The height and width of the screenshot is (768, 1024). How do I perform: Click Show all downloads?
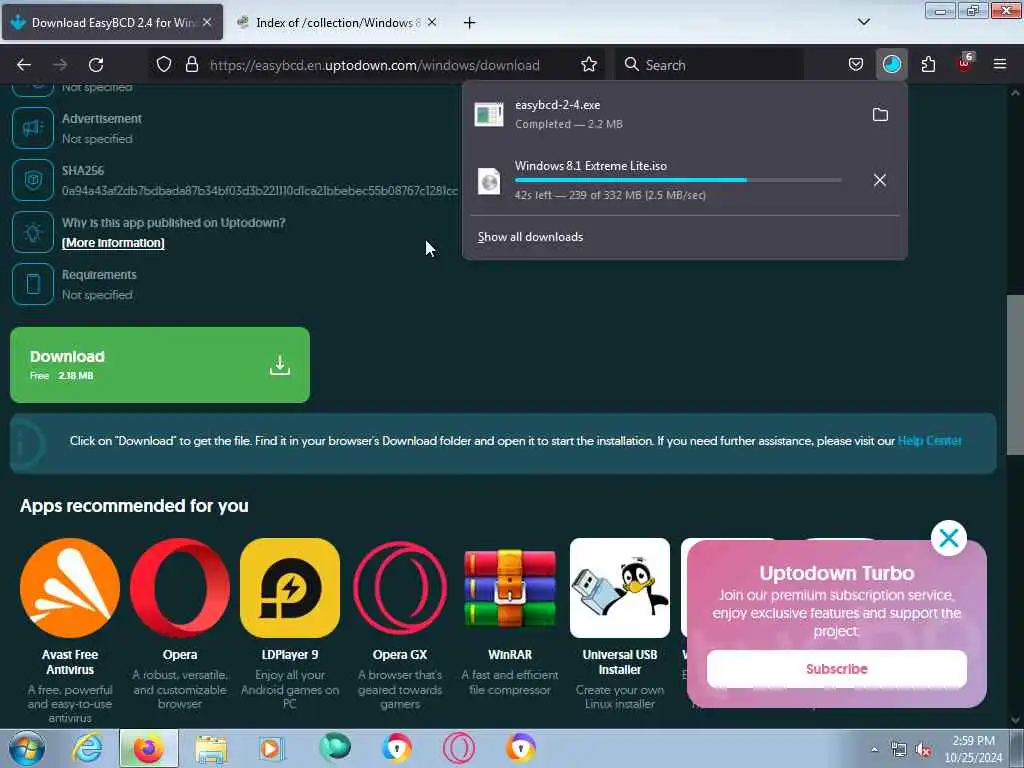point(530,237)
